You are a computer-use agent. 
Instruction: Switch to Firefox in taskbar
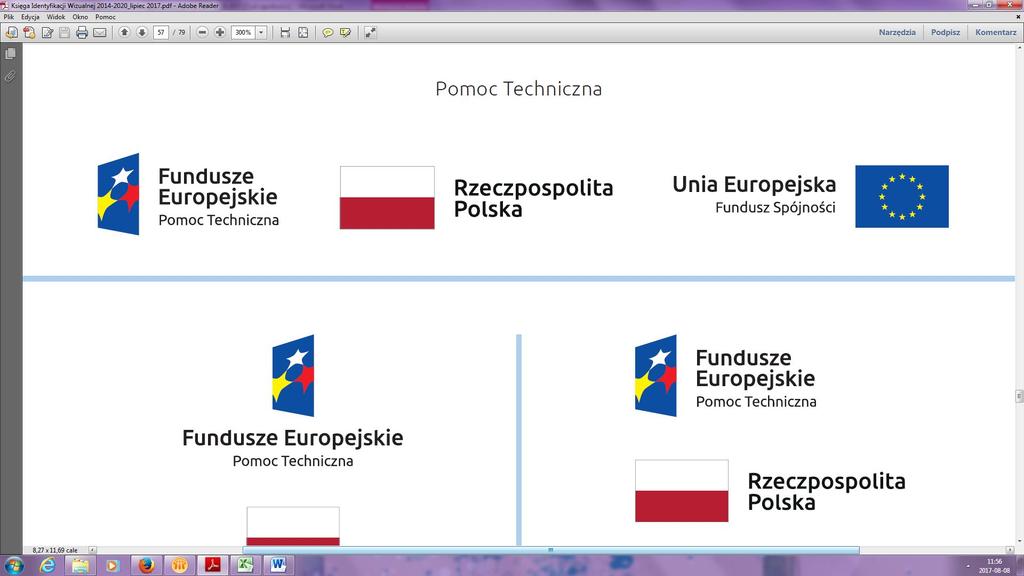click(146, 566)
